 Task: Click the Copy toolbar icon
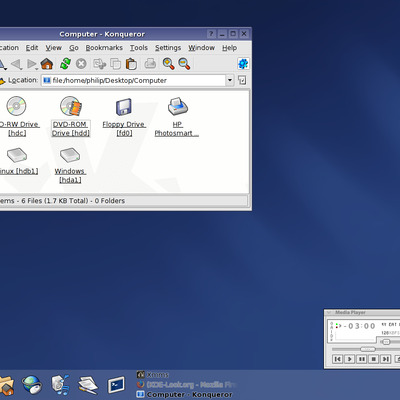[115, 64]
